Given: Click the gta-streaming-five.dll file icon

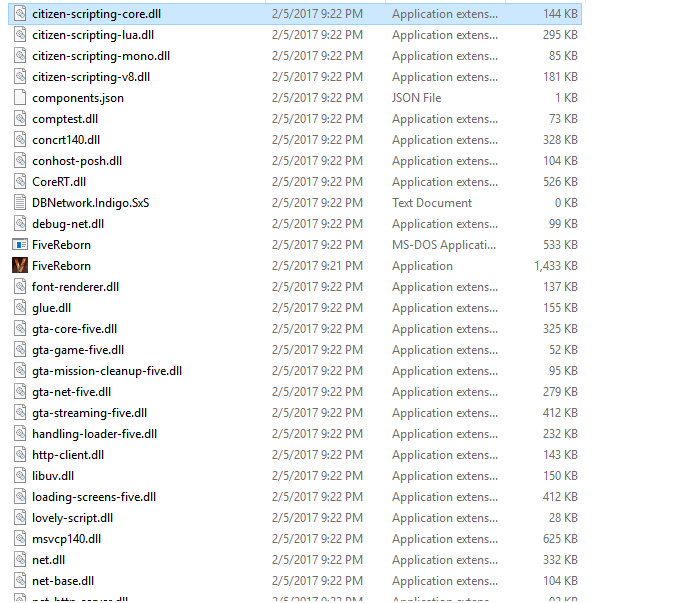Looking at the screenshot, I should [x=20, y=412].
